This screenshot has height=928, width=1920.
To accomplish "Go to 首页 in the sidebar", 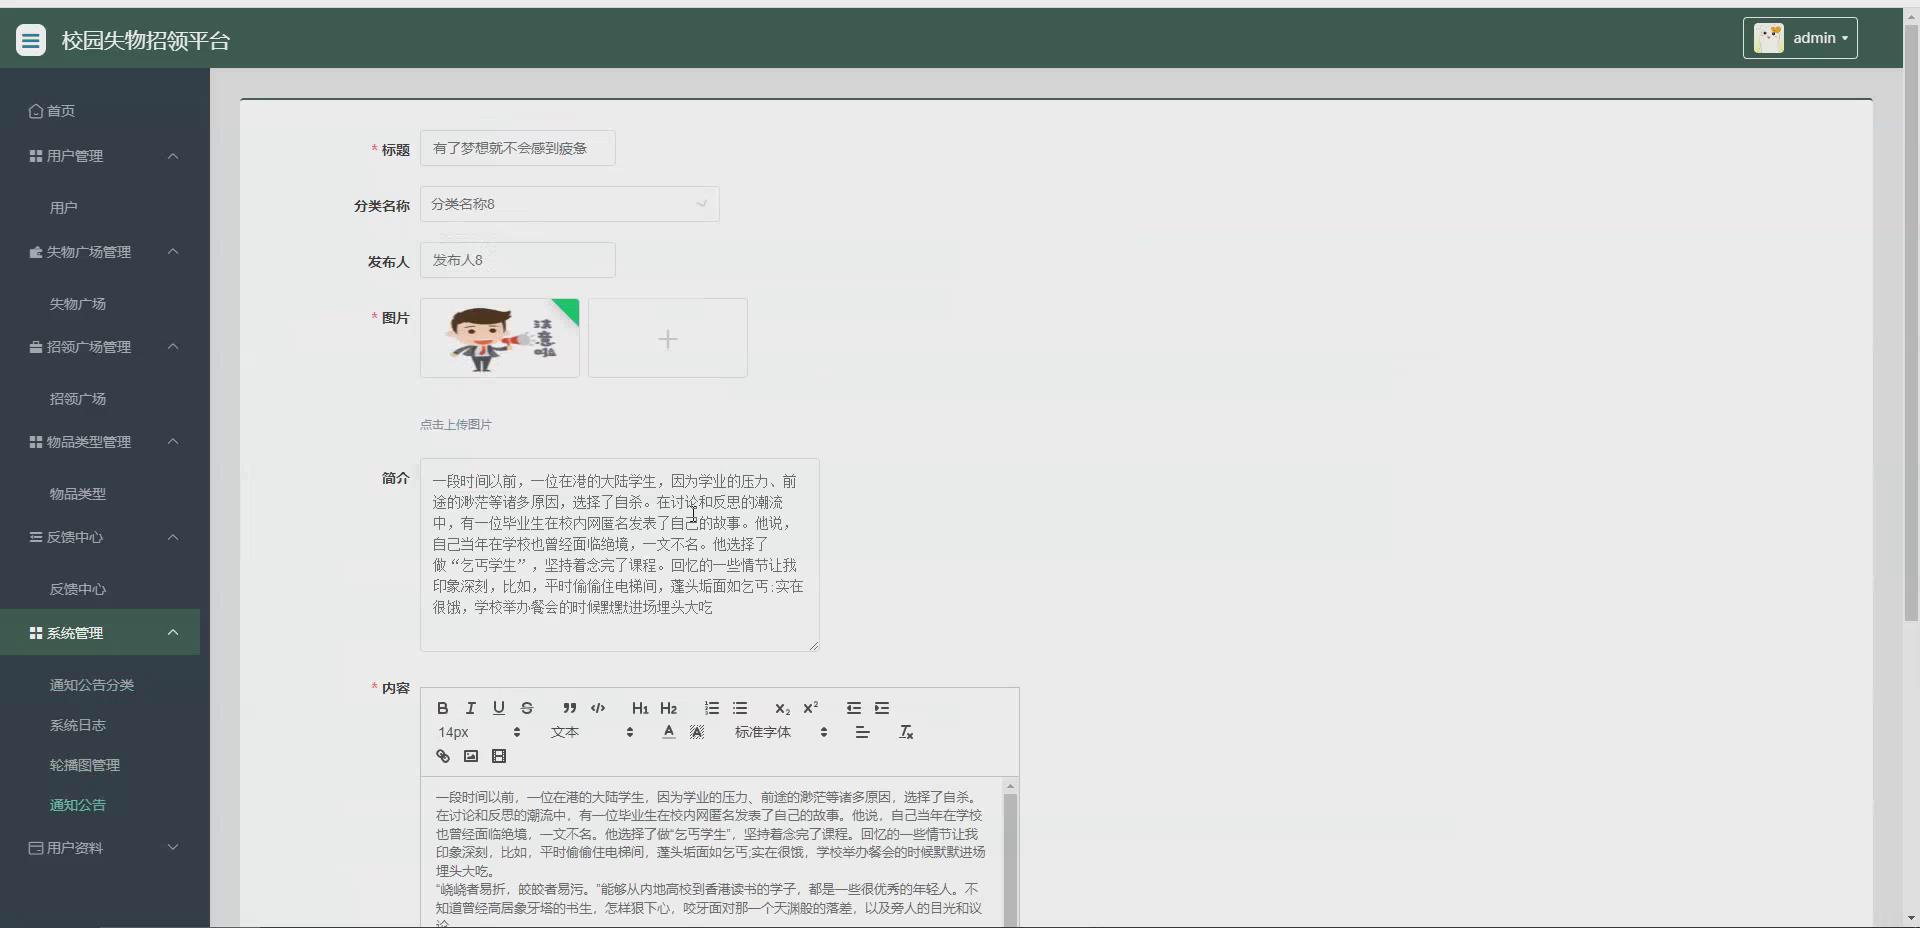I will click(x=52, y=111).
